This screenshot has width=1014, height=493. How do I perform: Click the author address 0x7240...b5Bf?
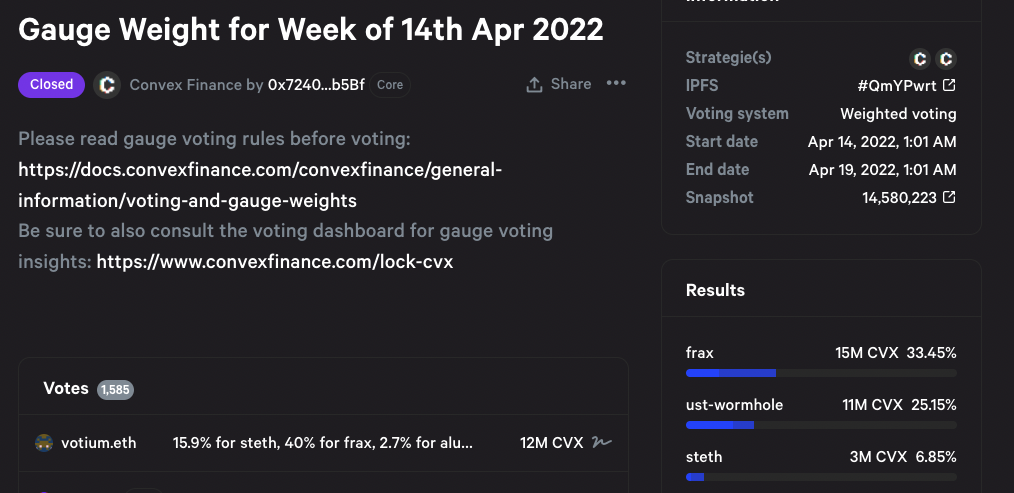(x=315, y=85)
